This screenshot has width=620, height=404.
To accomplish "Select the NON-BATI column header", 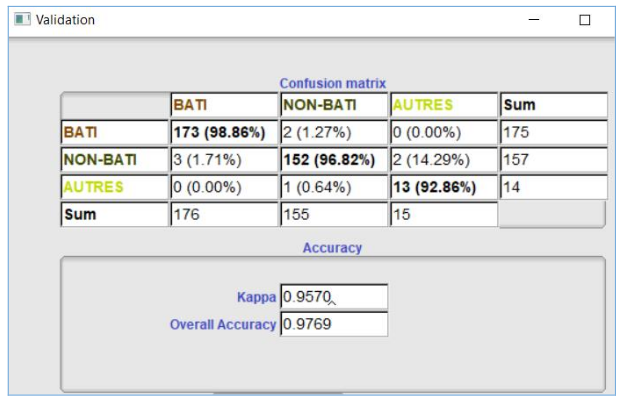I will point(334,105).
